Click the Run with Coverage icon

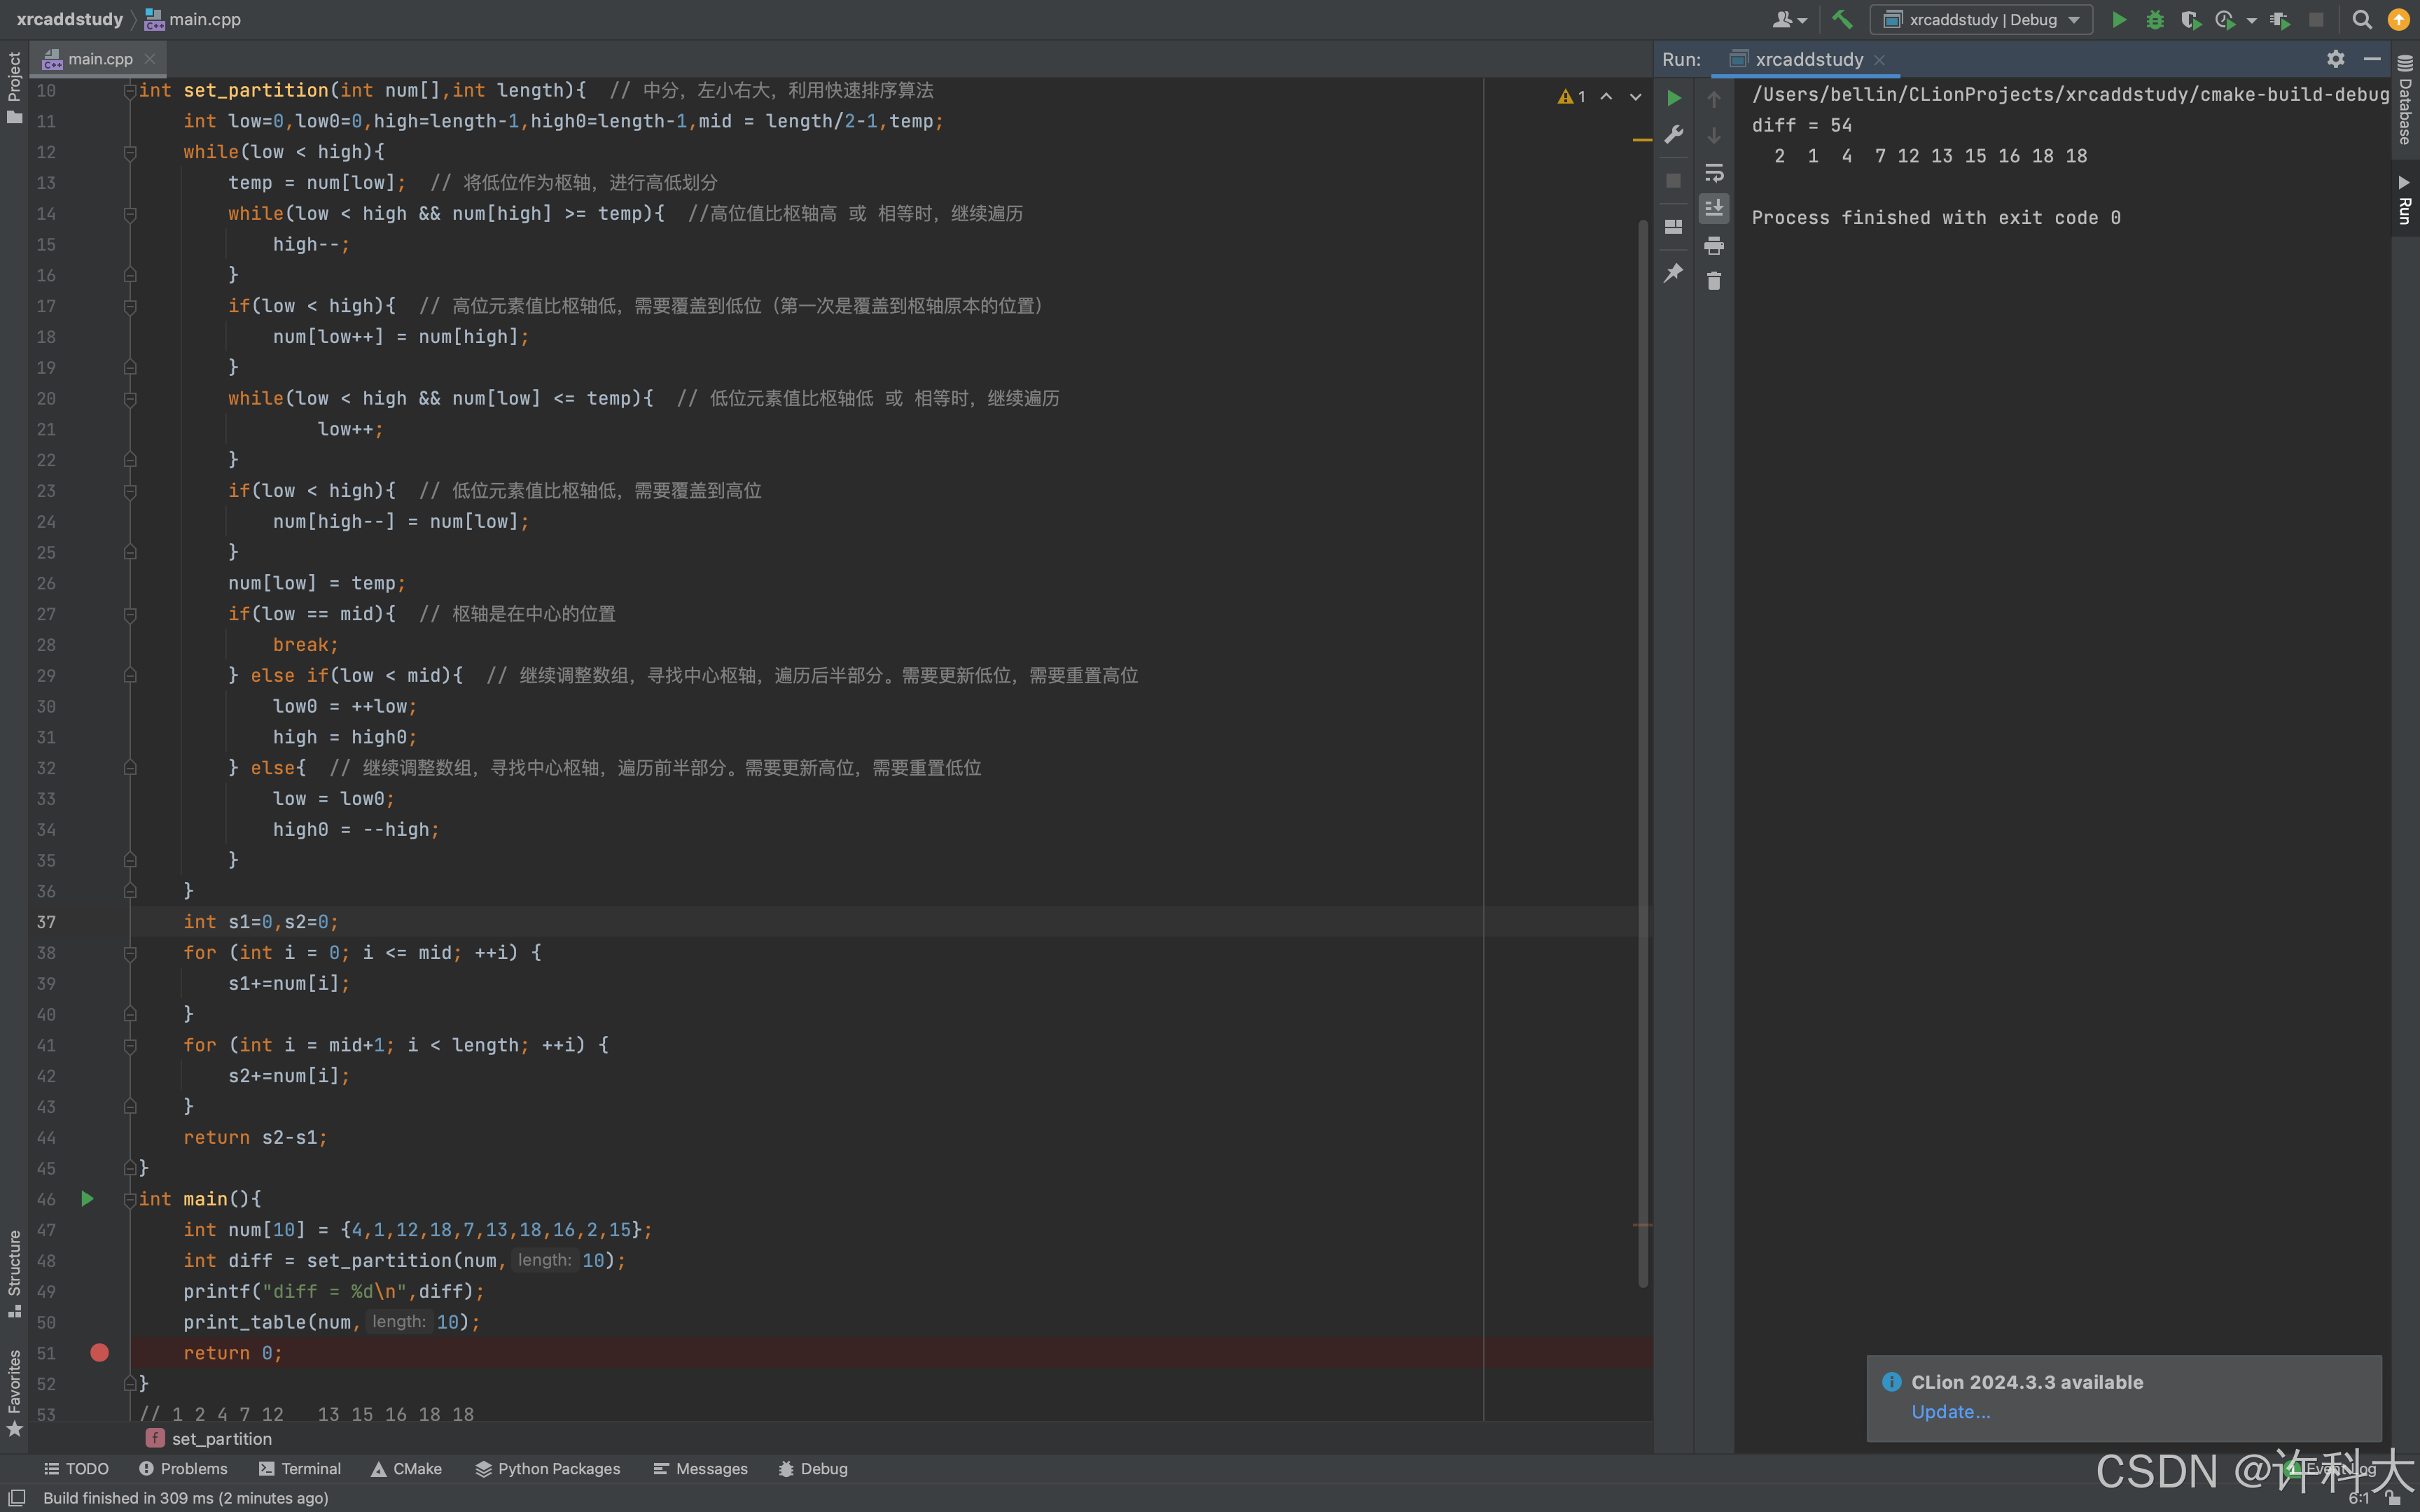tap(2190, 19)
